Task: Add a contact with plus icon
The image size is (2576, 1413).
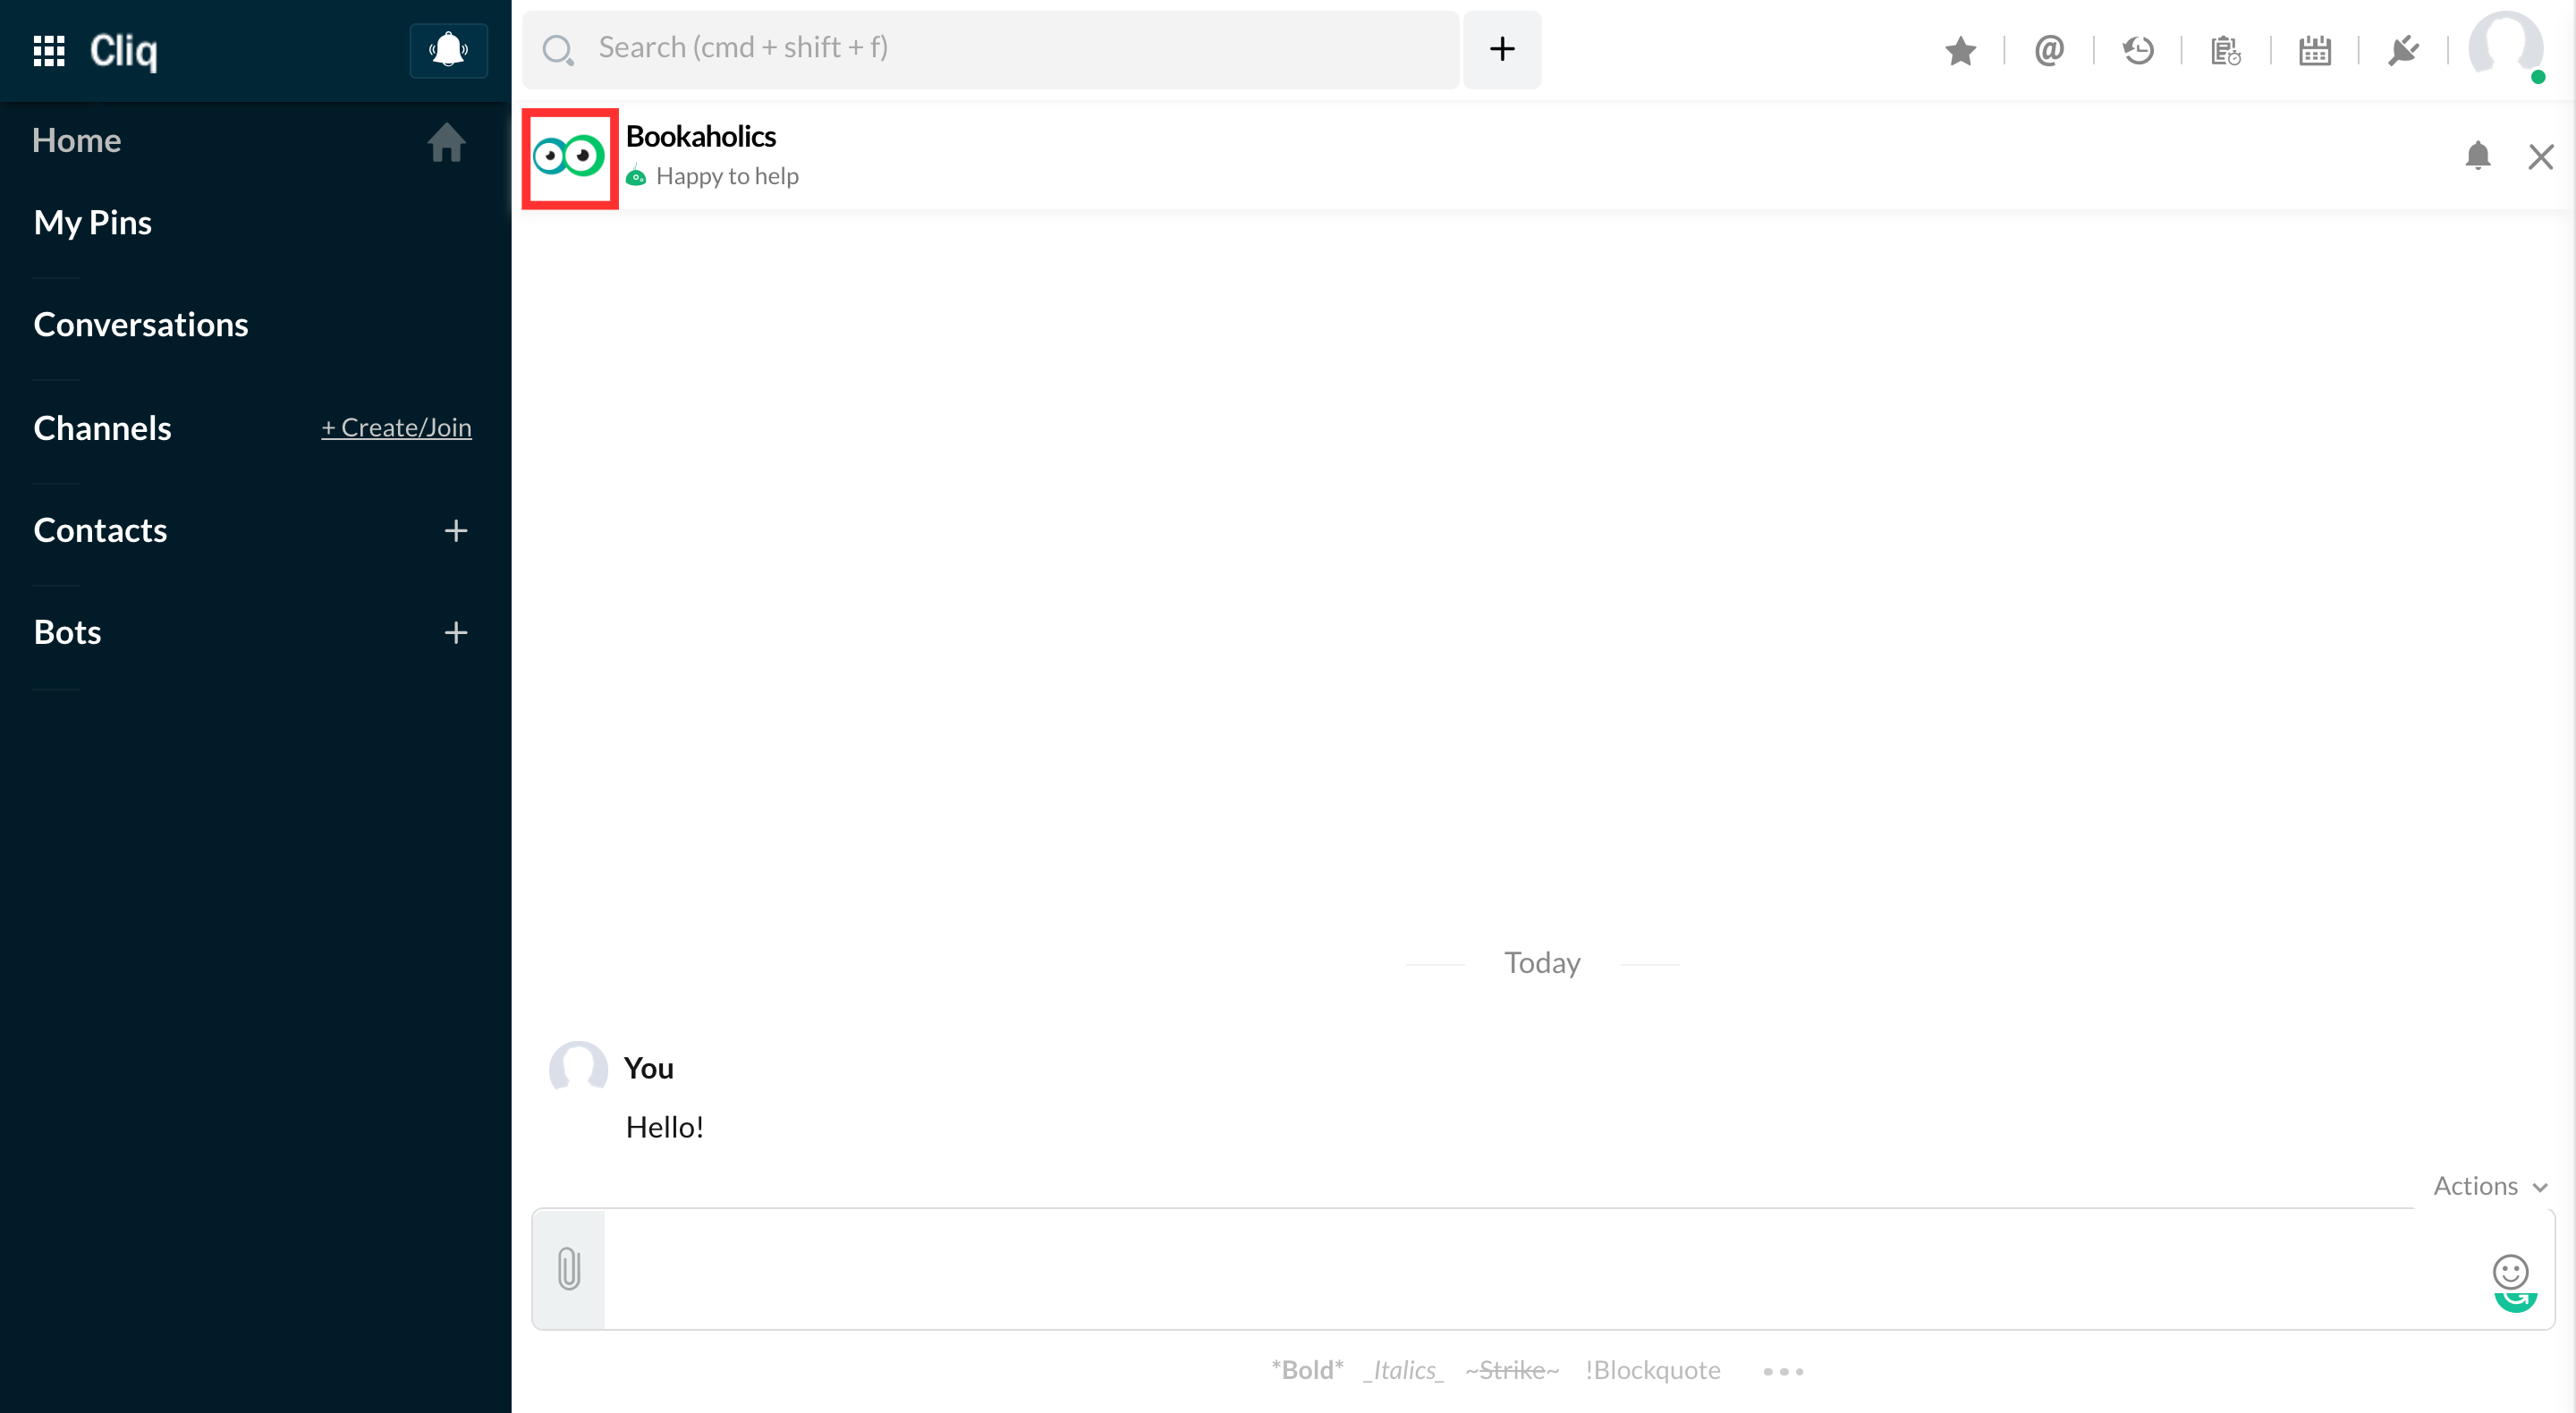Action: point(456,531)
